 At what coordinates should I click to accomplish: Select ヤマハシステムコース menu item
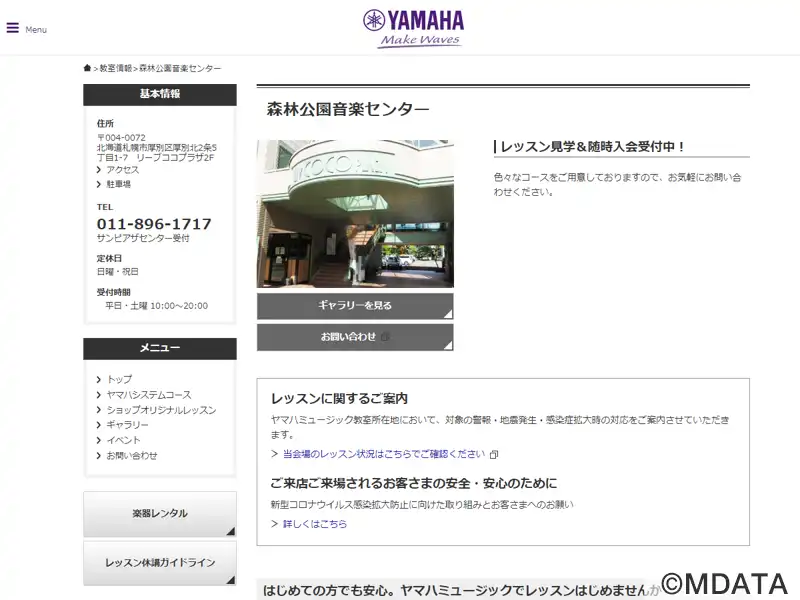tap(149, 394)
